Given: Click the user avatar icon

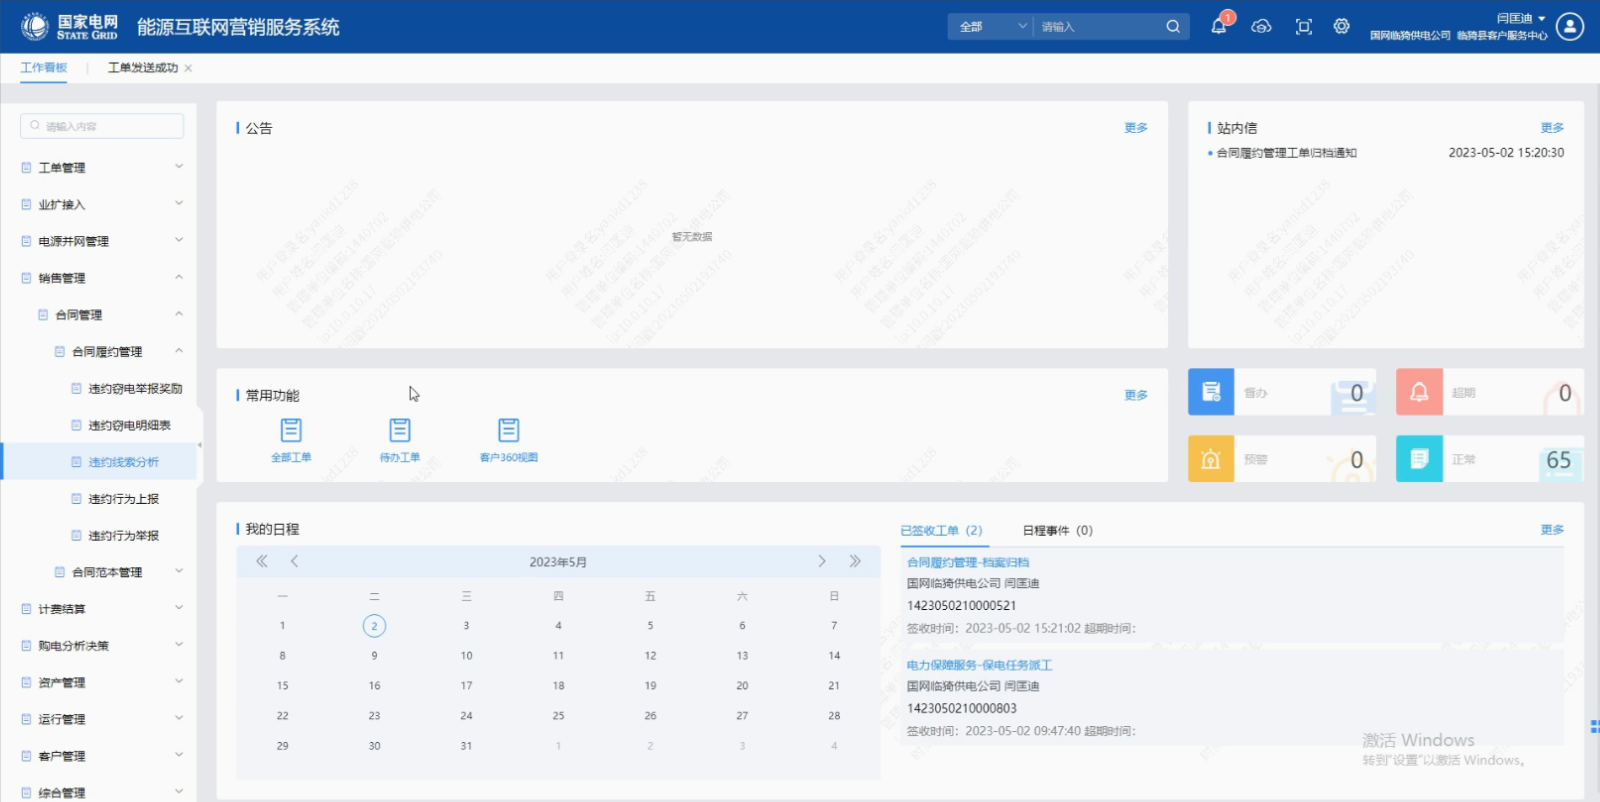Looking at the screenshot, I should (x=1570, y=27).
